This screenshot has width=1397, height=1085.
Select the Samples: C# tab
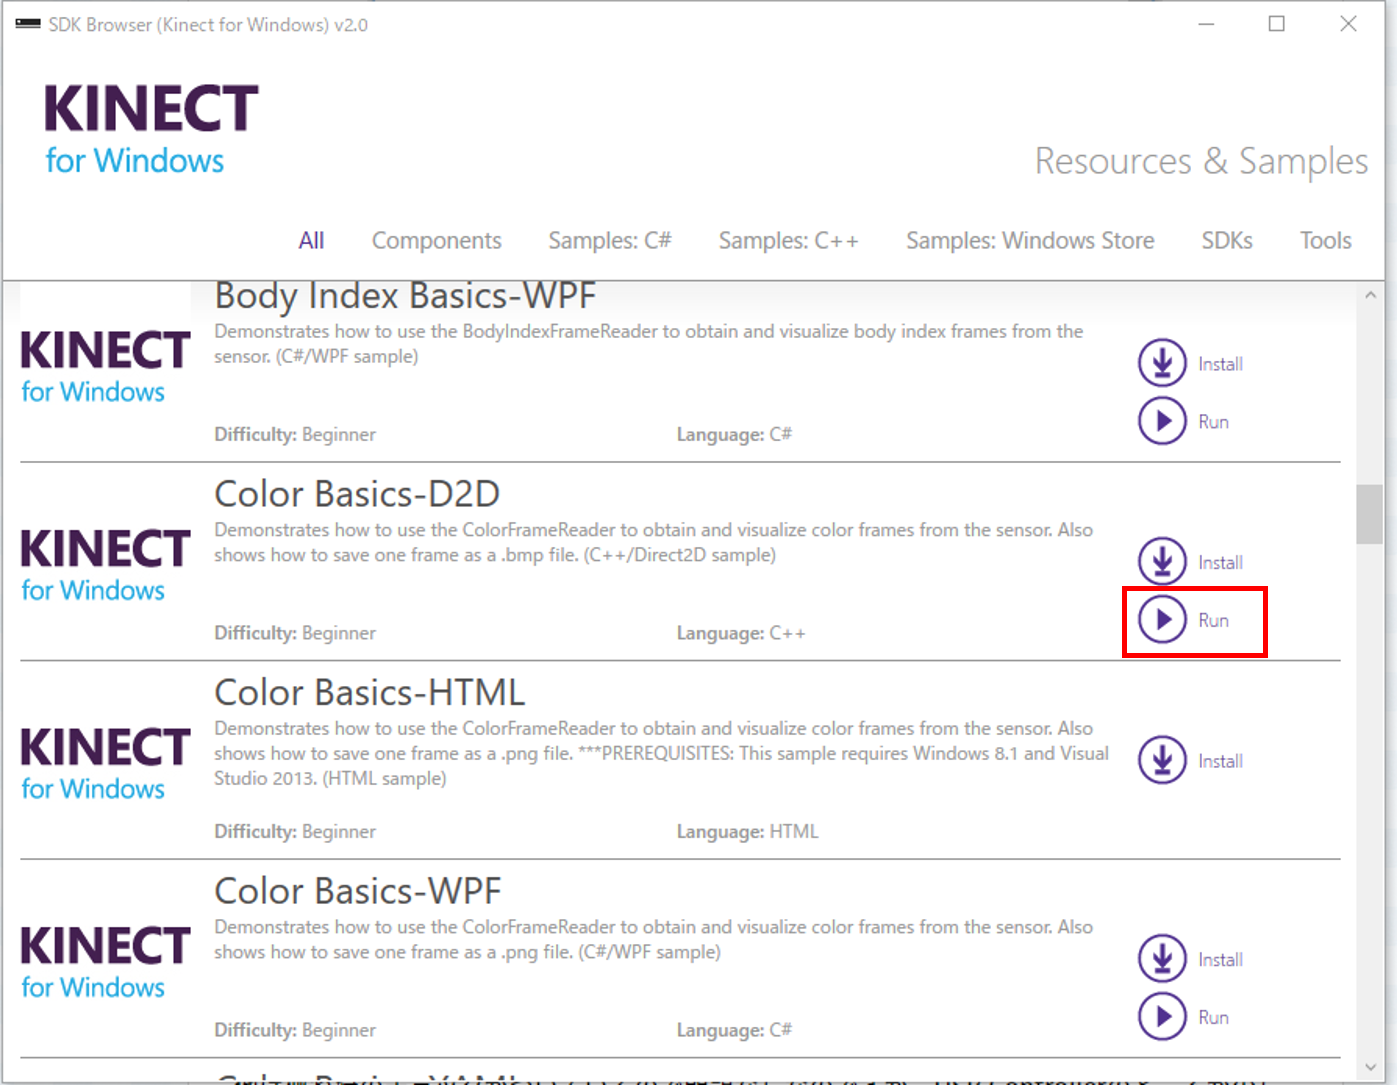[609, 241]
